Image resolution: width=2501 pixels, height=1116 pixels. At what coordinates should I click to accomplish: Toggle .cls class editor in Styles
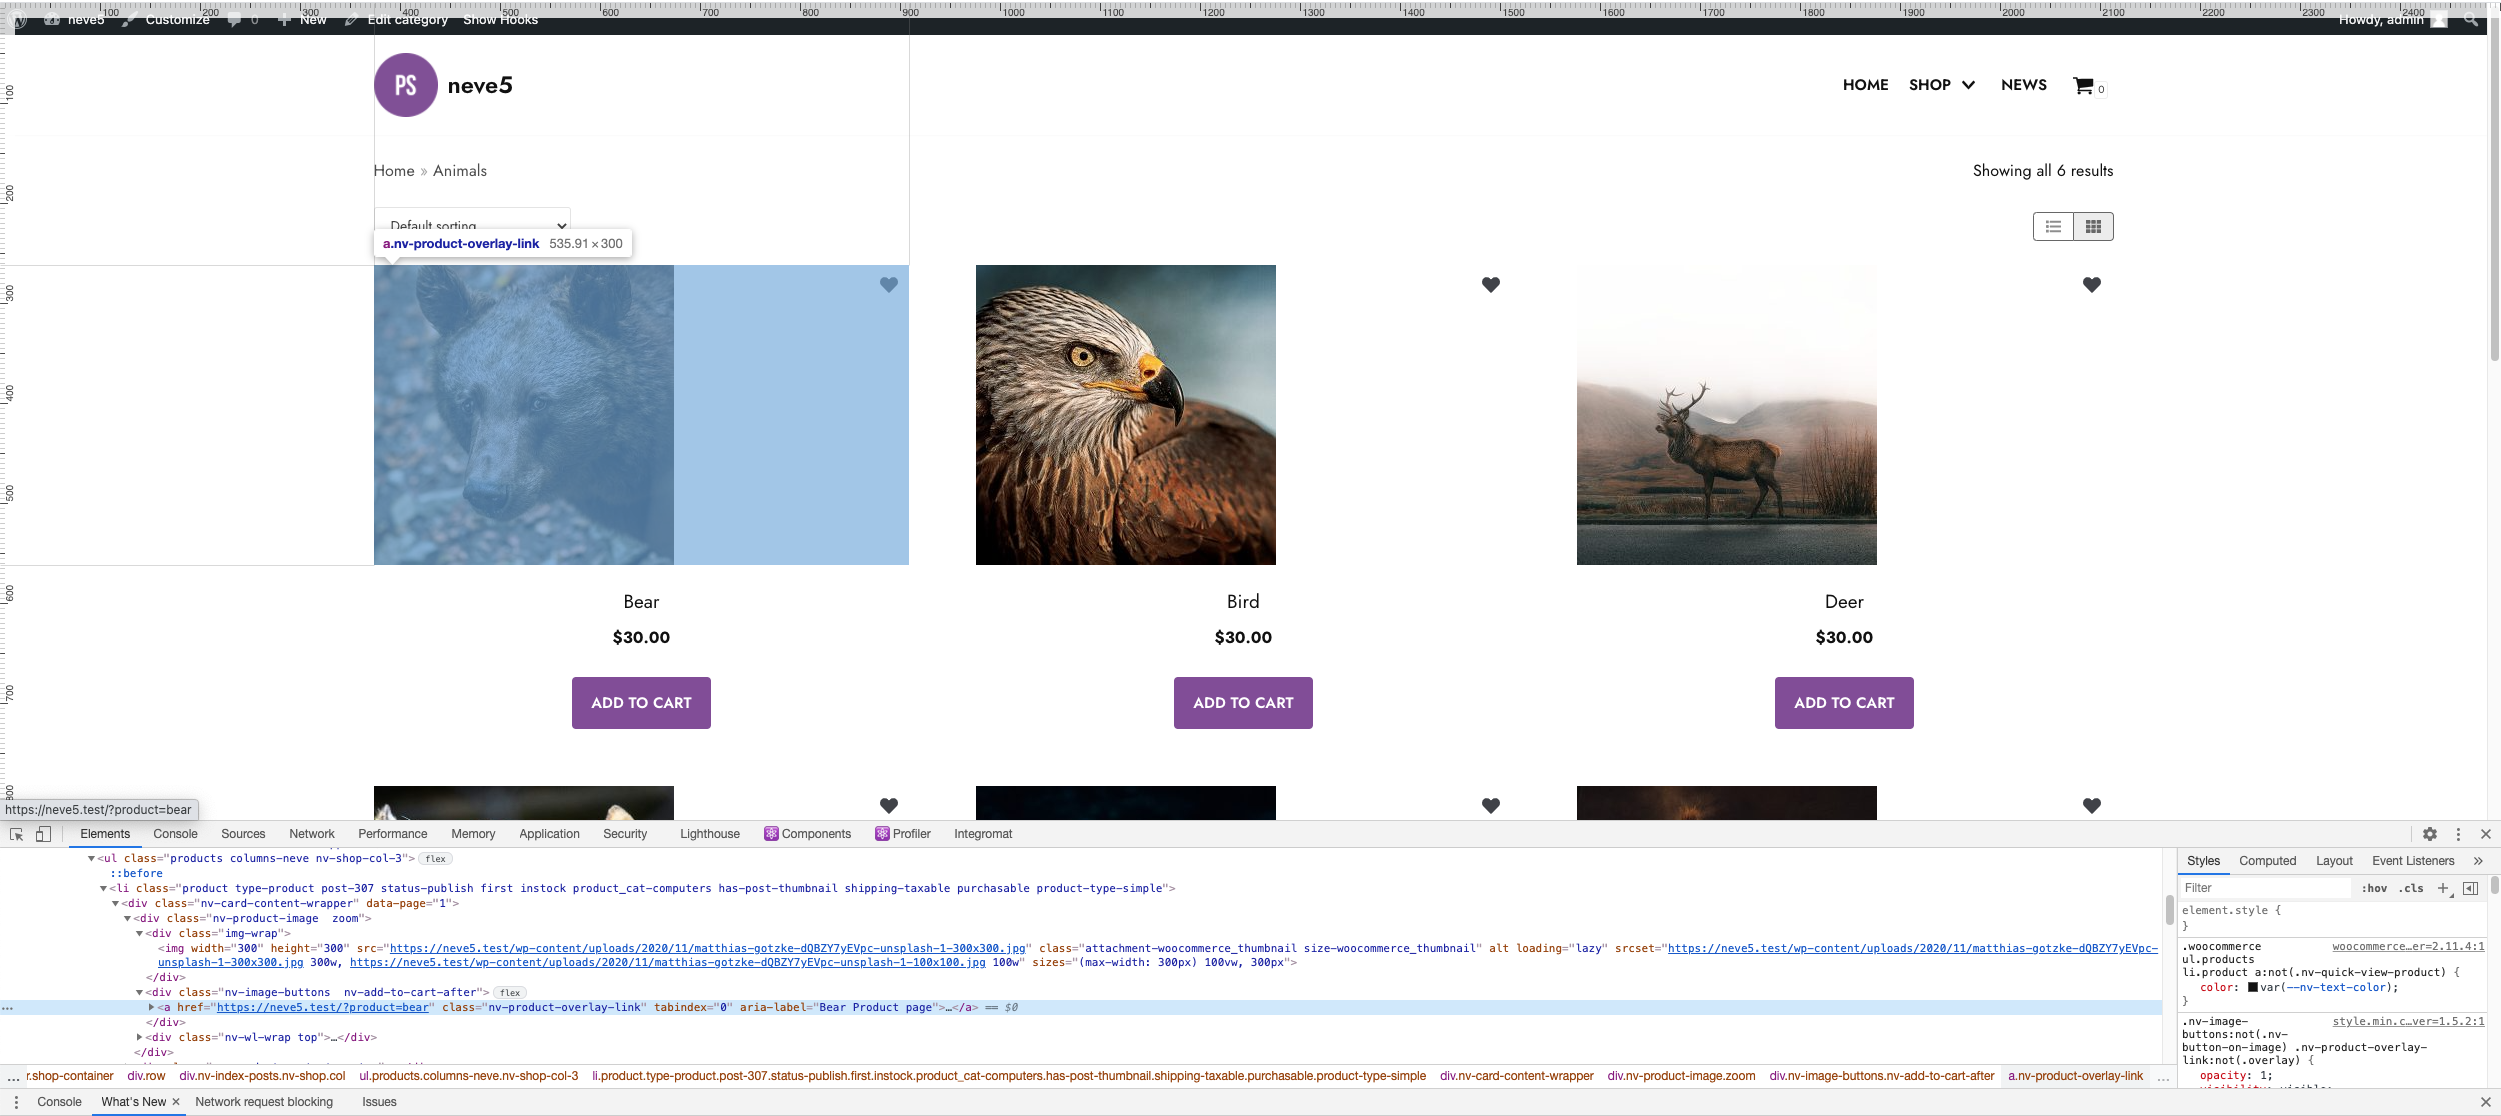[x=2411, y=888]
